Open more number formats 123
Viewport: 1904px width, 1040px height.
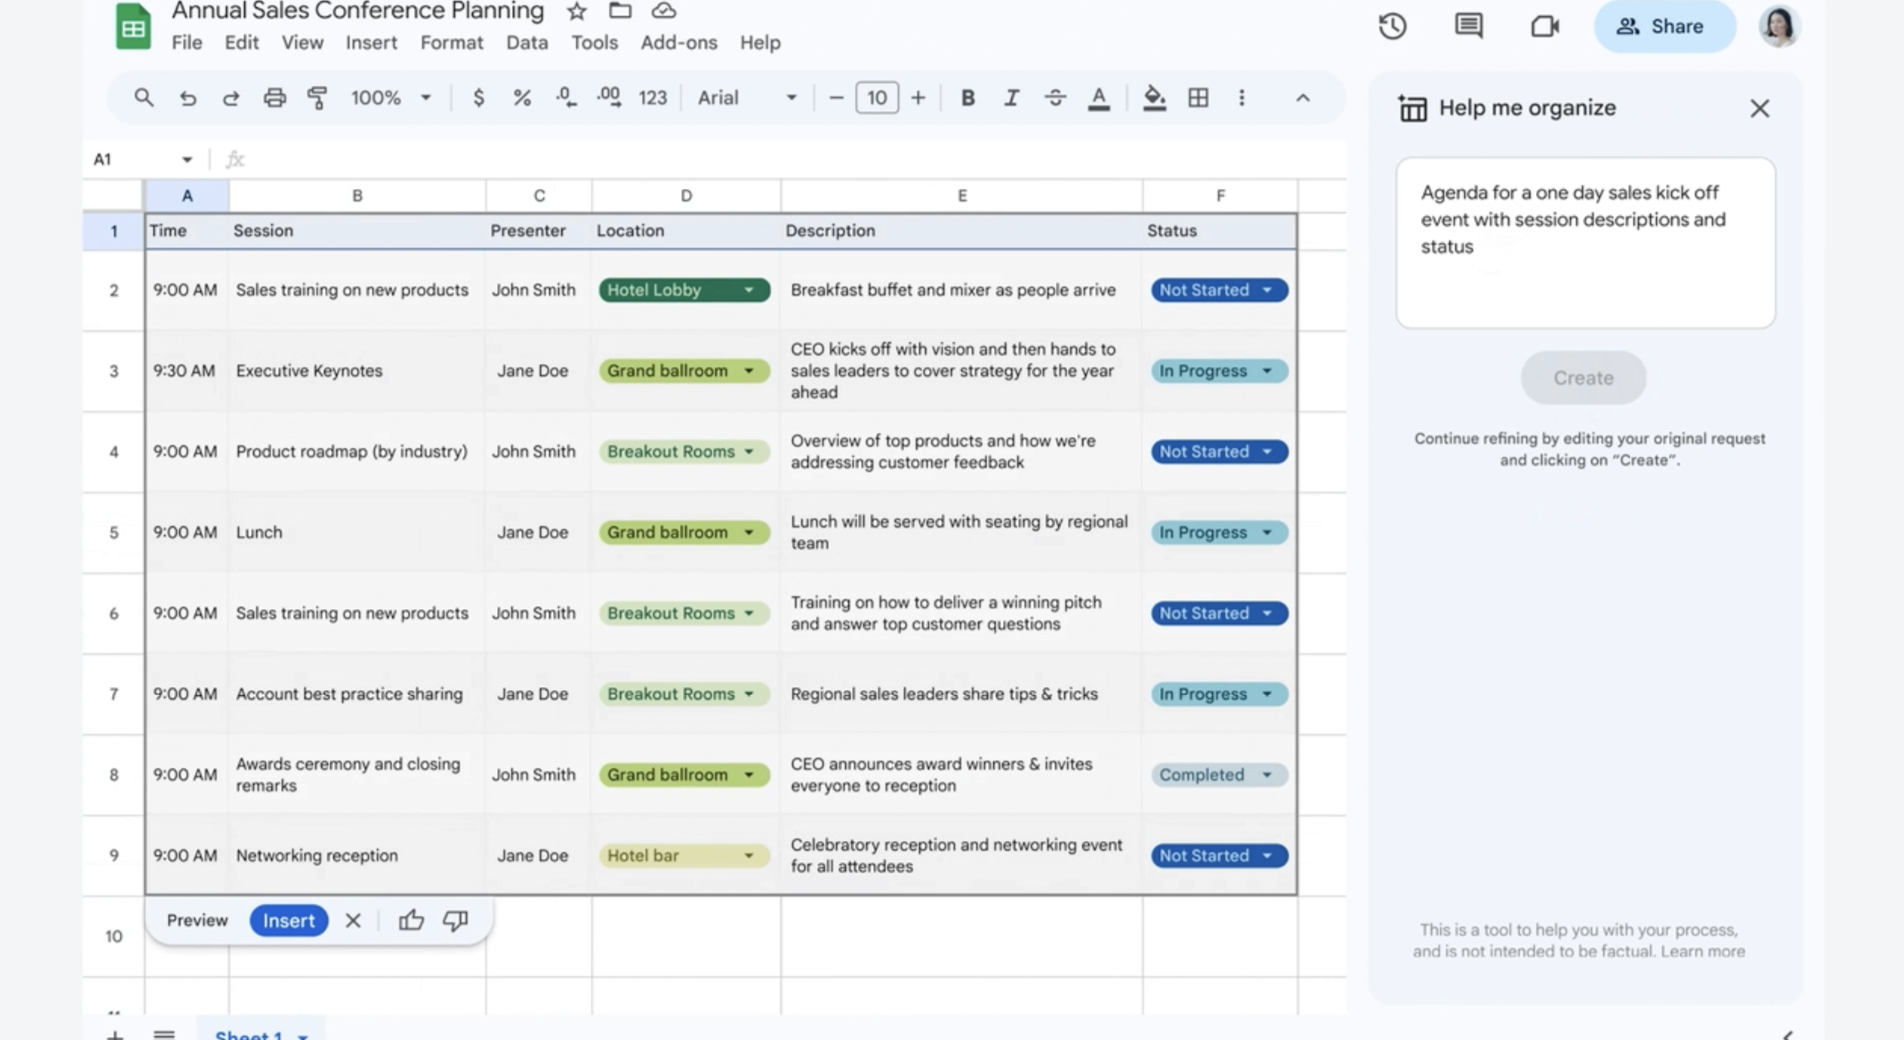[x=652, y=97]
